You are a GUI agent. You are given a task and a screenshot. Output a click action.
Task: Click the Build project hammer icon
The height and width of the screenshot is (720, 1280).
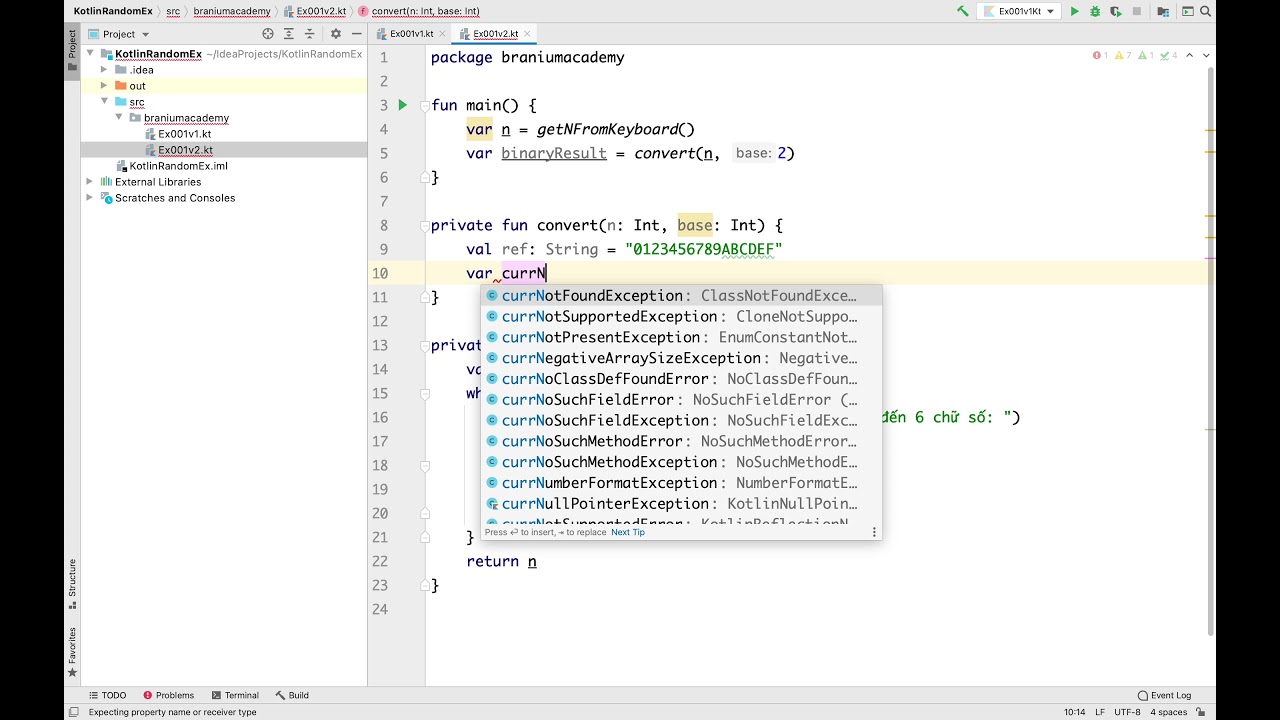click(x=962, y=11)
